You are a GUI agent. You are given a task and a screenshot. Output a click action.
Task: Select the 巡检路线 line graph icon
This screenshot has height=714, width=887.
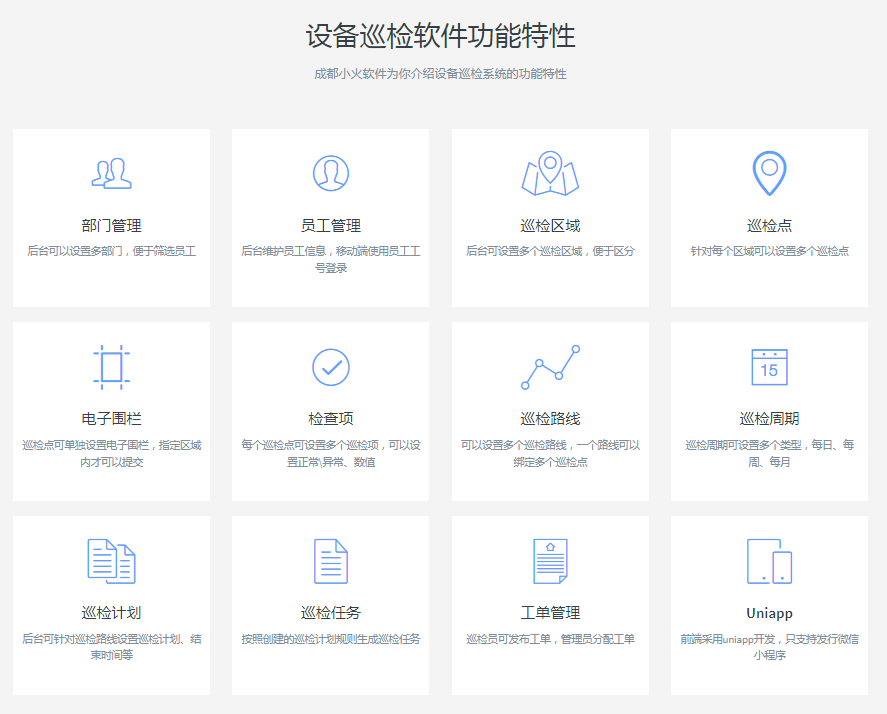pos(550,367)
